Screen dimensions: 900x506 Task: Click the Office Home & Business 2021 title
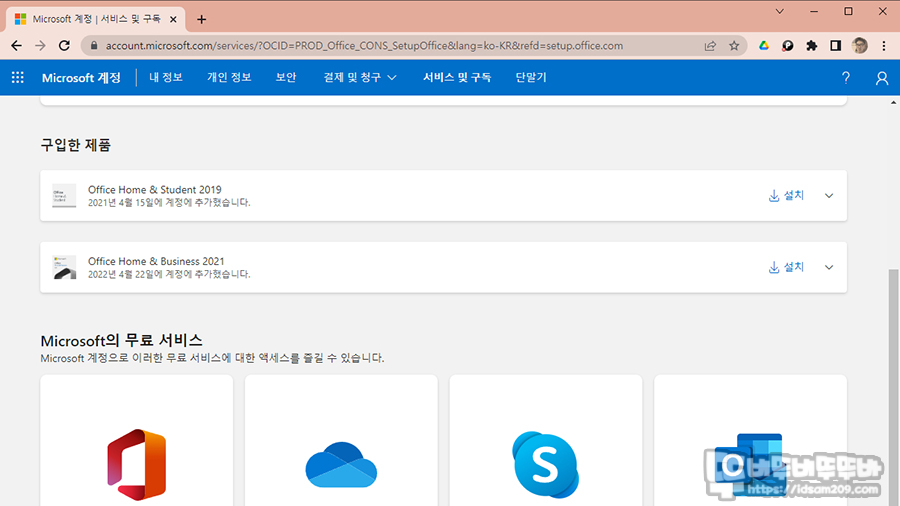(x=156, y=261)
